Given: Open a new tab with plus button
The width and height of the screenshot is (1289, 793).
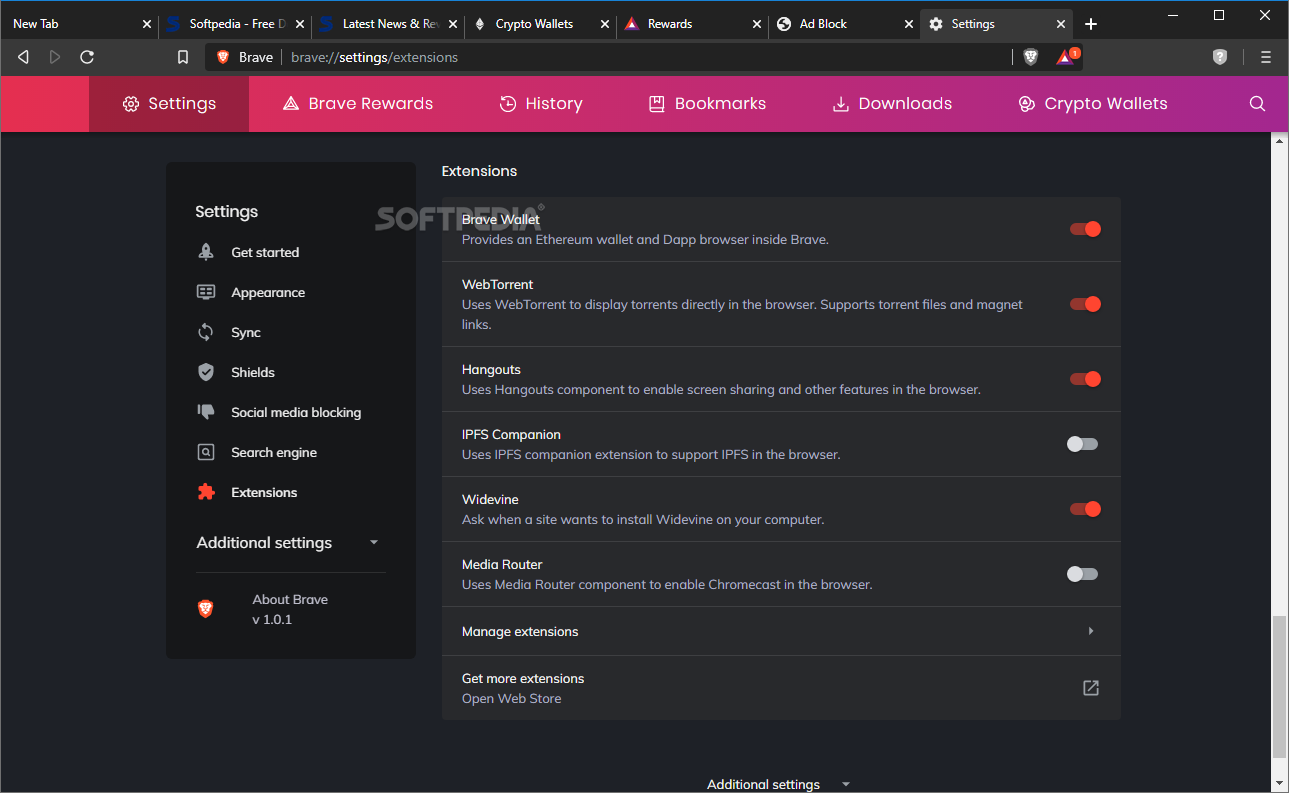Looking at the screenshot, I should tap(1091, 24).
